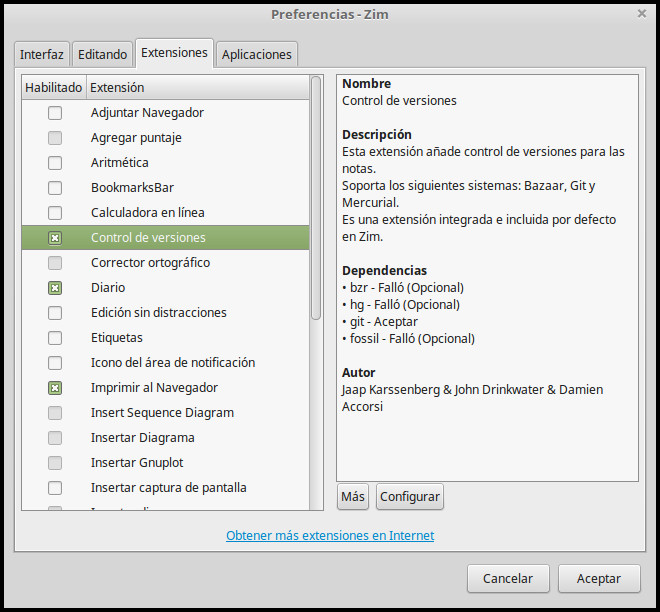The image size is (660, 612).
Task: Select the BookmarksBar extension name
Action: [x=133, y=188]
